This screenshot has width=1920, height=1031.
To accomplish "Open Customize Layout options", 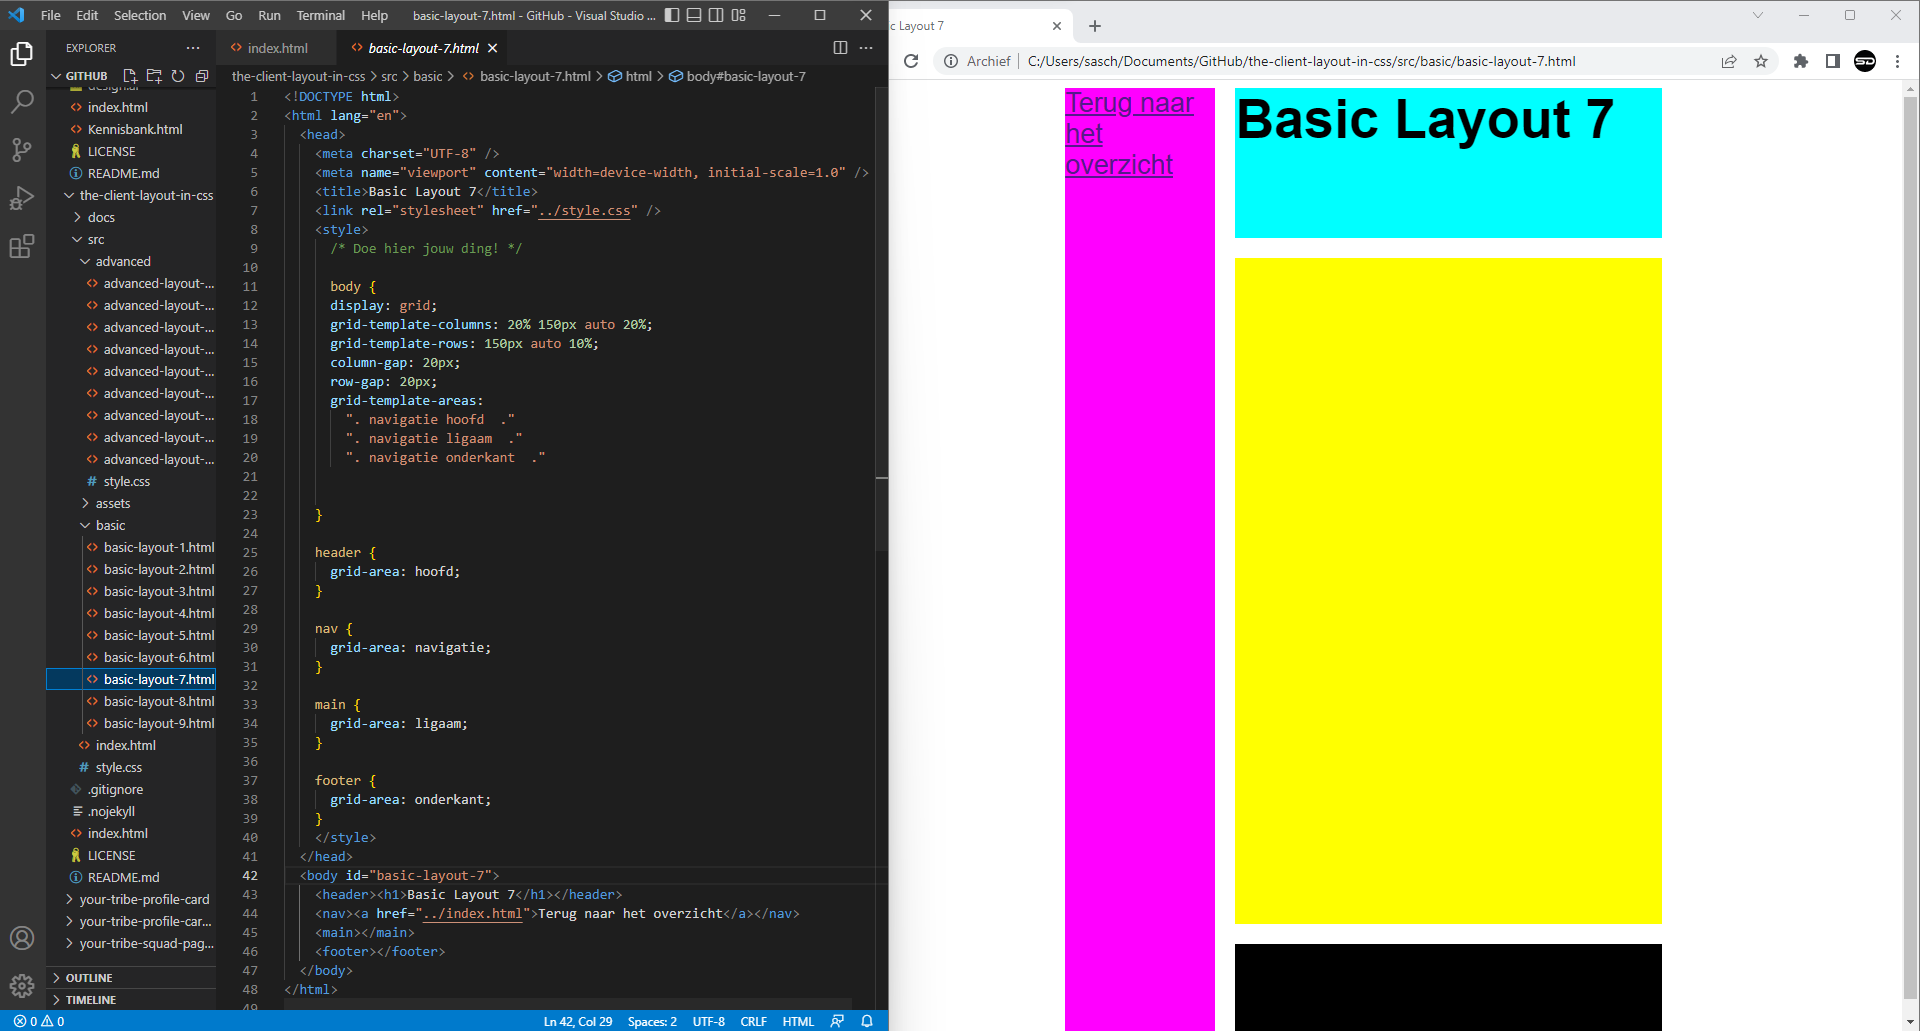I will 738,15.
